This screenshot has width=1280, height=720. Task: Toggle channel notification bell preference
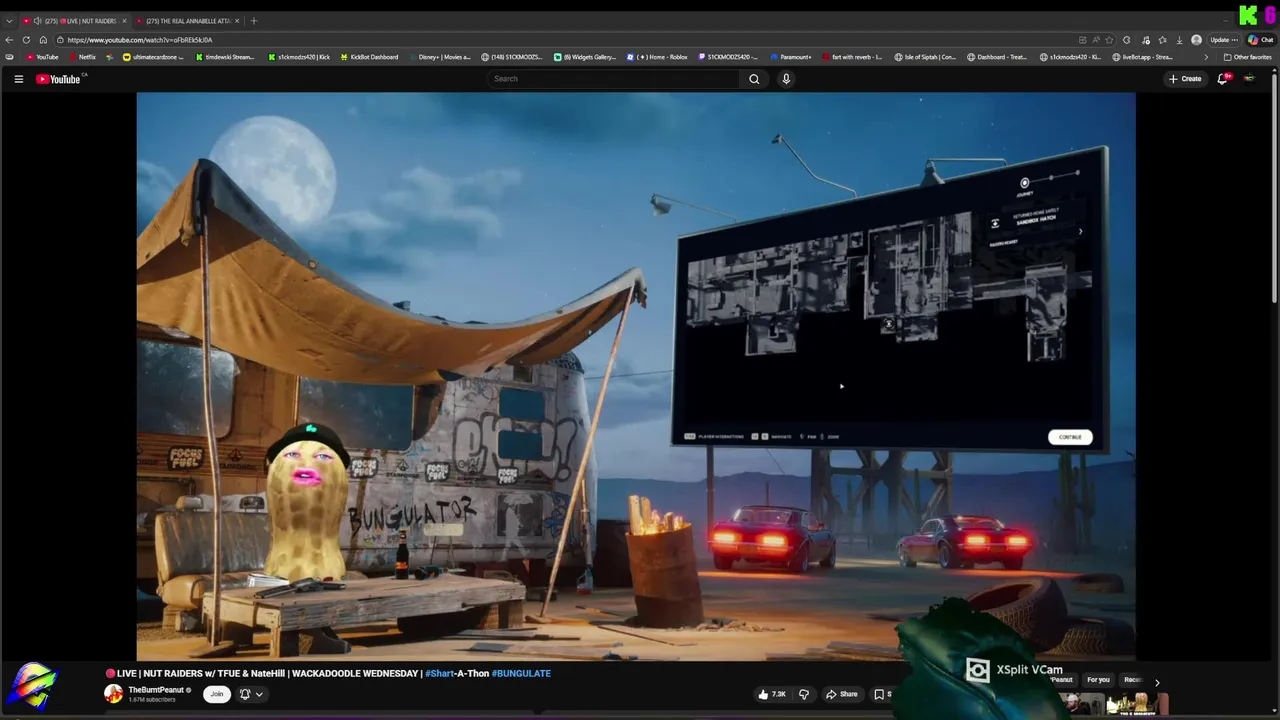point(244,694)
